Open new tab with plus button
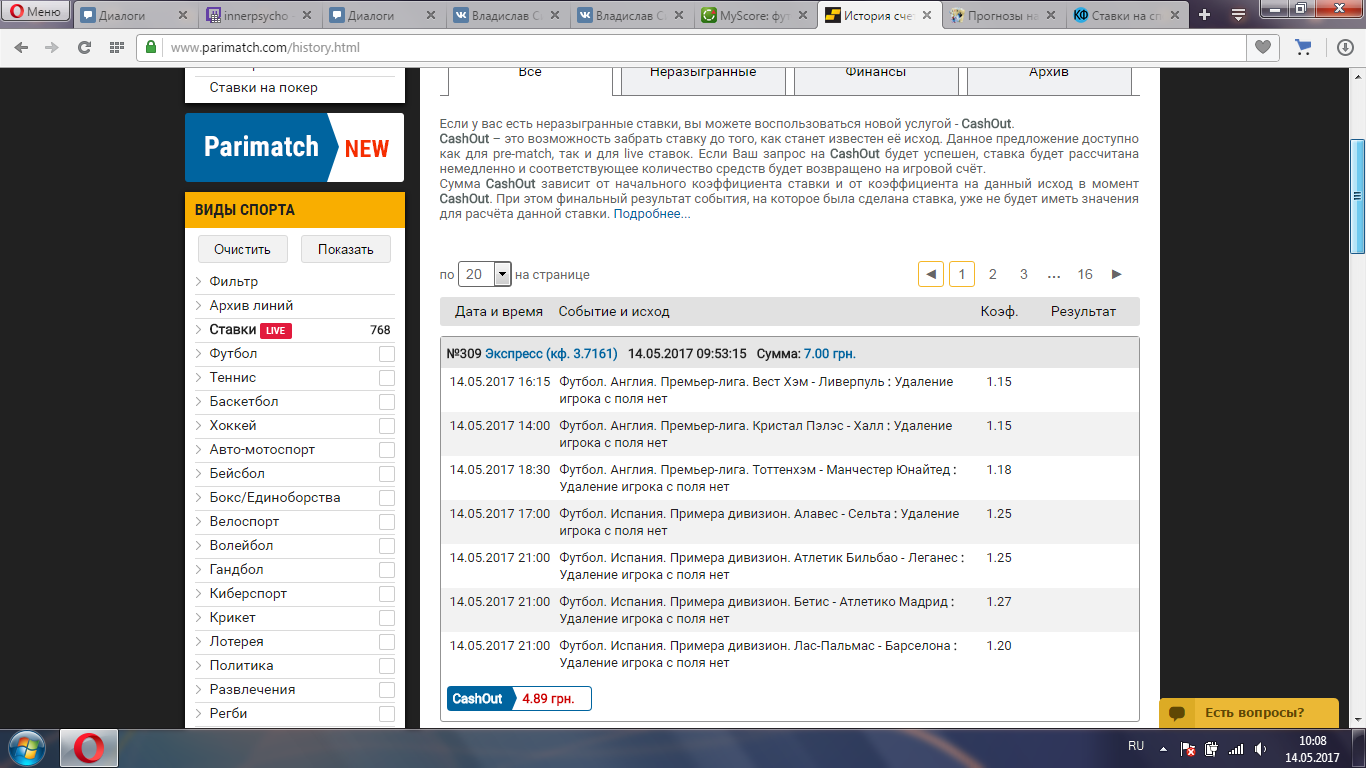Screen dimensions: 1366x768 (x=1204, y=15)
